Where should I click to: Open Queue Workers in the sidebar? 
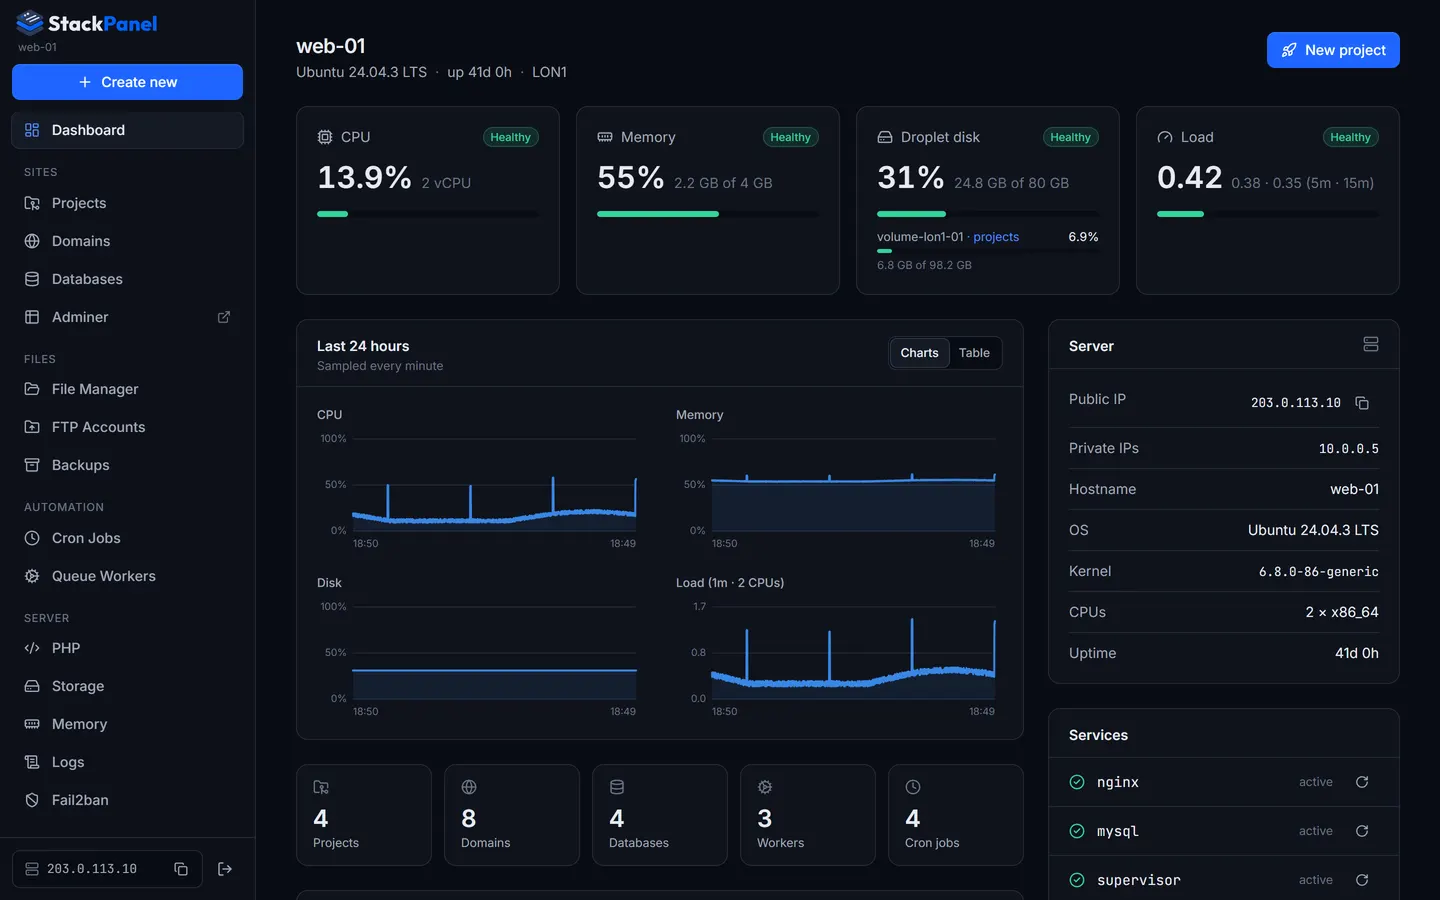[x=127, y=576]
